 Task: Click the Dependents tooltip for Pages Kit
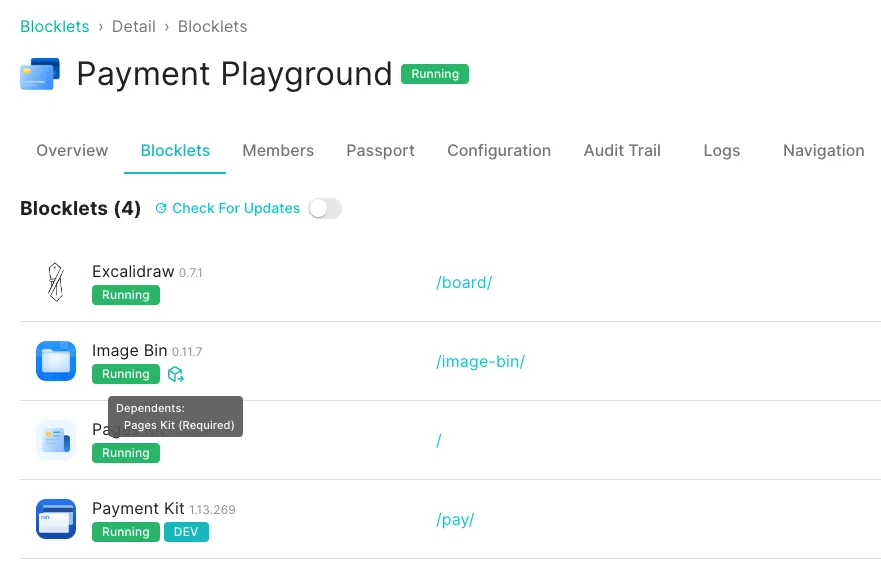[x=175, y=416]
